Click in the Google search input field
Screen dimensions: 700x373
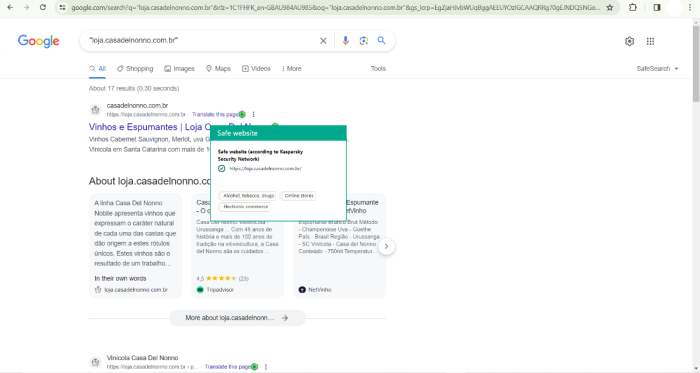[x=201, y=41]
